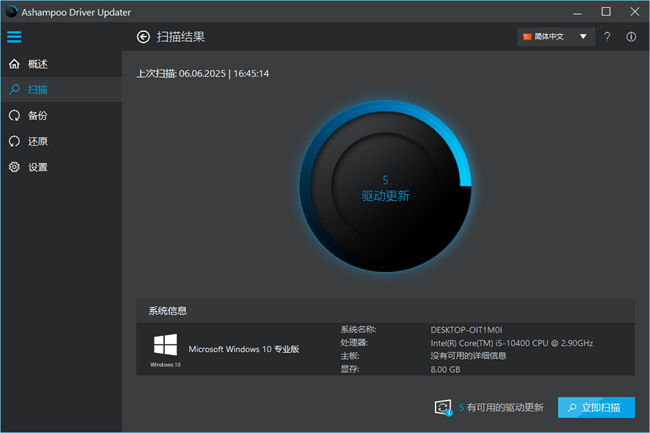Click the driver update icon near the bottom

point(444,407)
